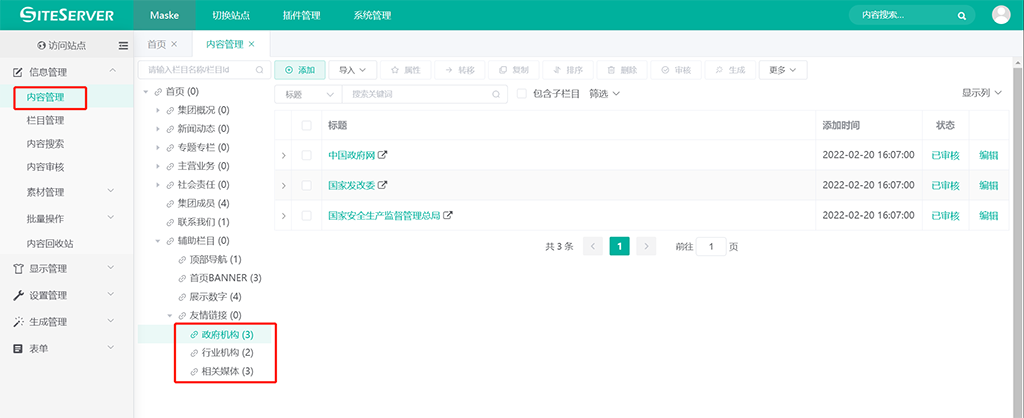This screenshot has height=418, width=1024.
Task: Click the page number jump input field
Action: (710, 246)
